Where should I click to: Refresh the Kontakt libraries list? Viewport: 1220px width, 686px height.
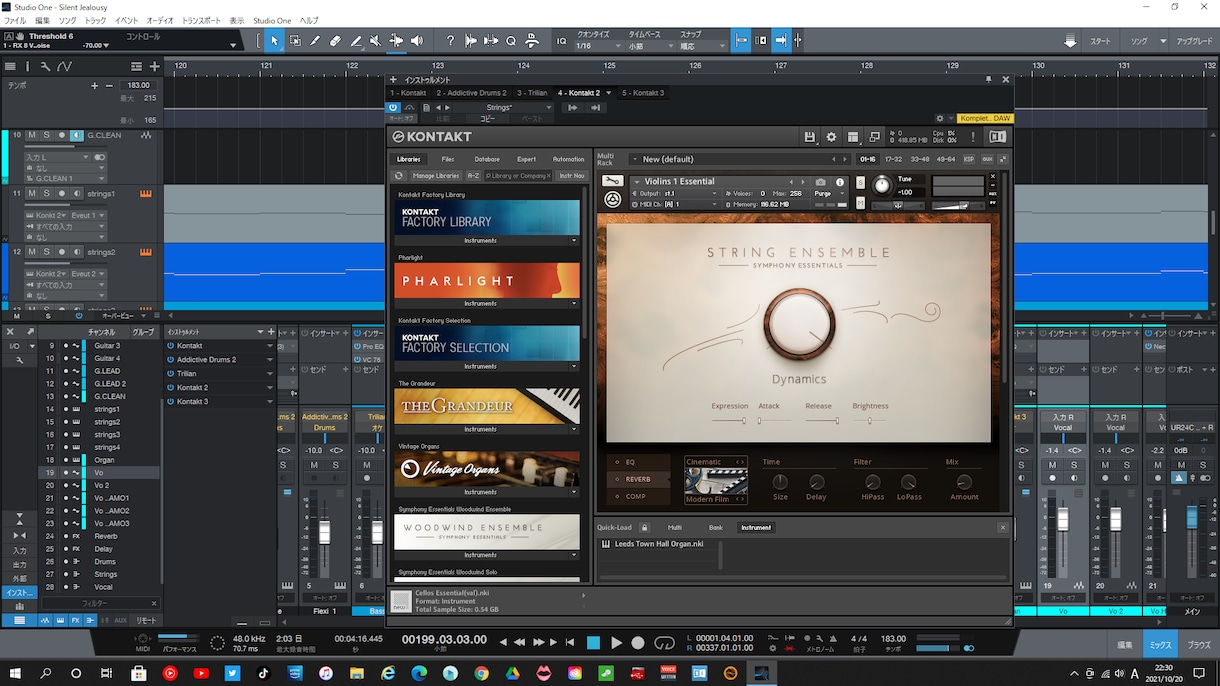point(399,176)
